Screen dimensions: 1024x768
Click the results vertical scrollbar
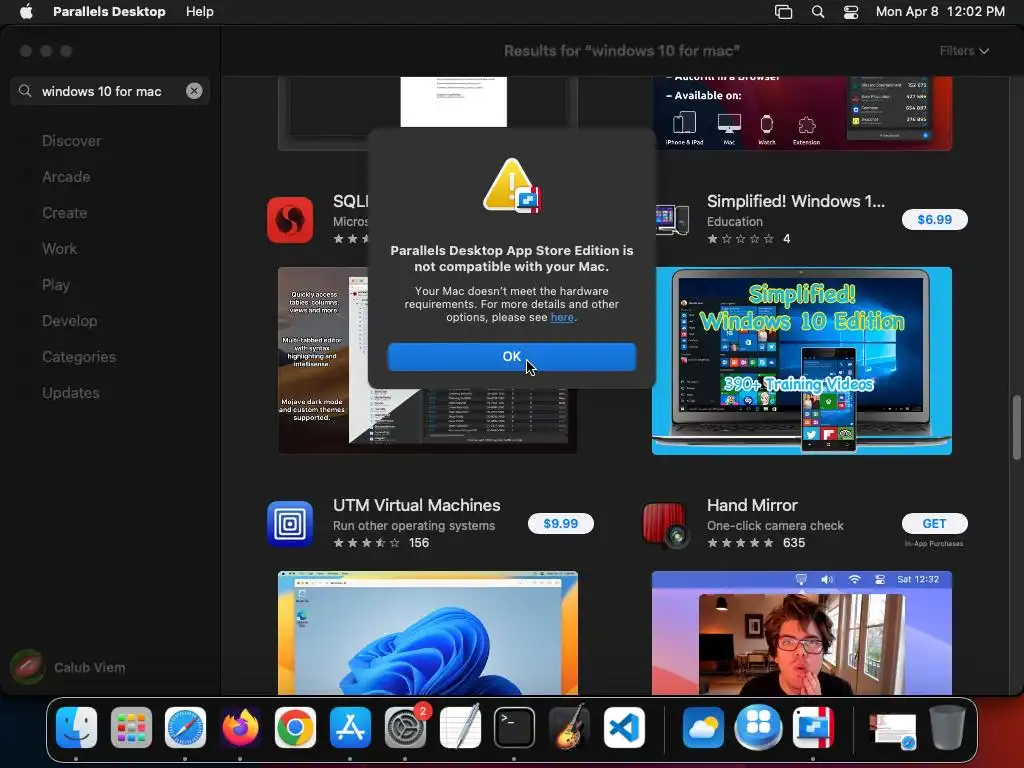pyautogui.click(x=1016, y=428)
